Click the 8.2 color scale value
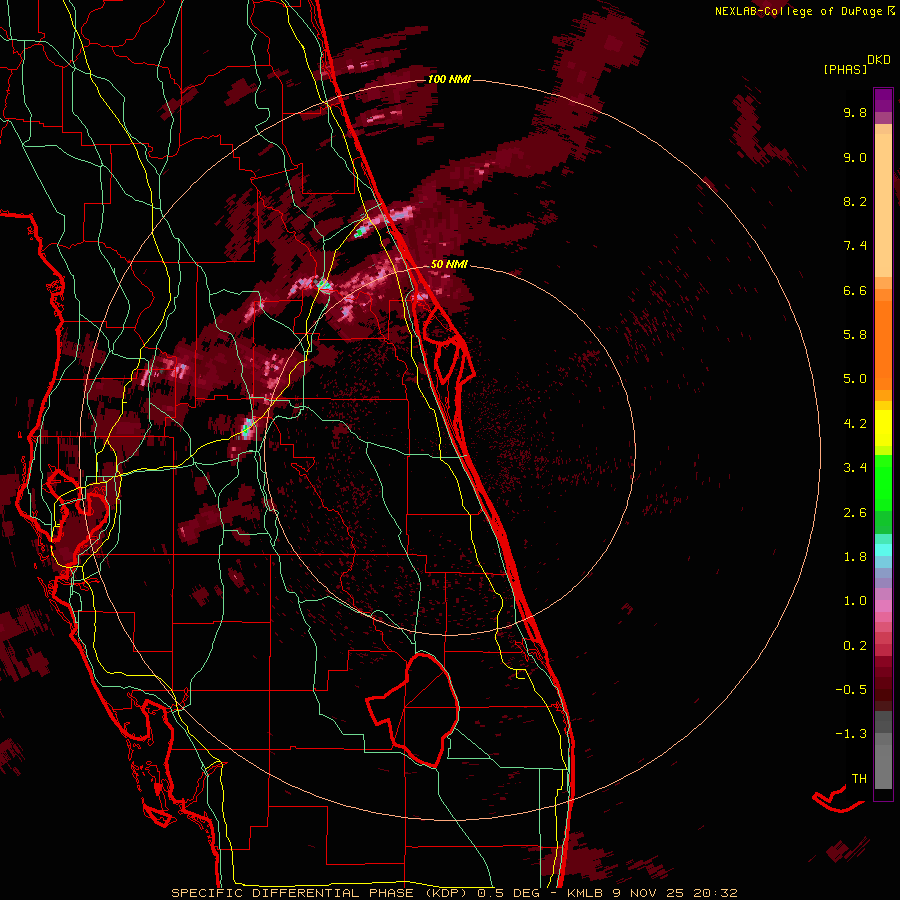Screen dimensions: 900x900 (x=855, y=201)
